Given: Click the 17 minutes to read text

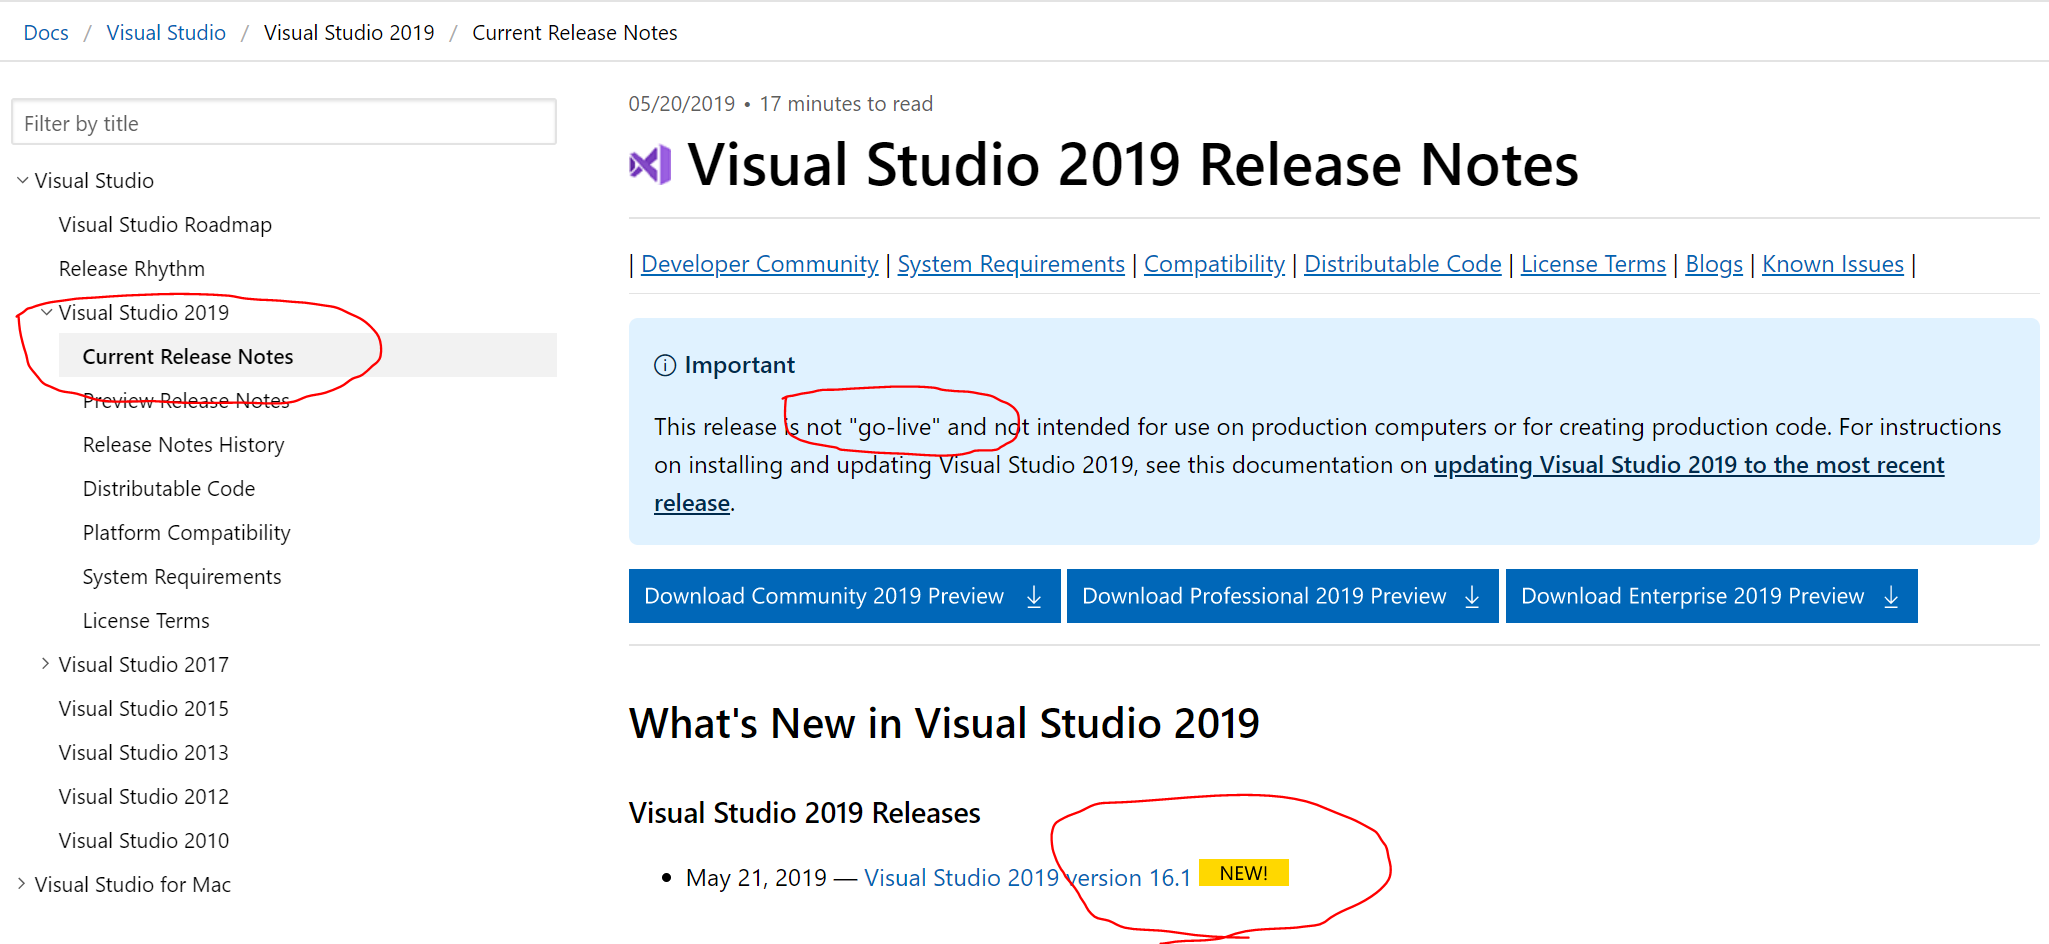Looking at the screenshot, I should pyautogui.click(x=846, y=104).
